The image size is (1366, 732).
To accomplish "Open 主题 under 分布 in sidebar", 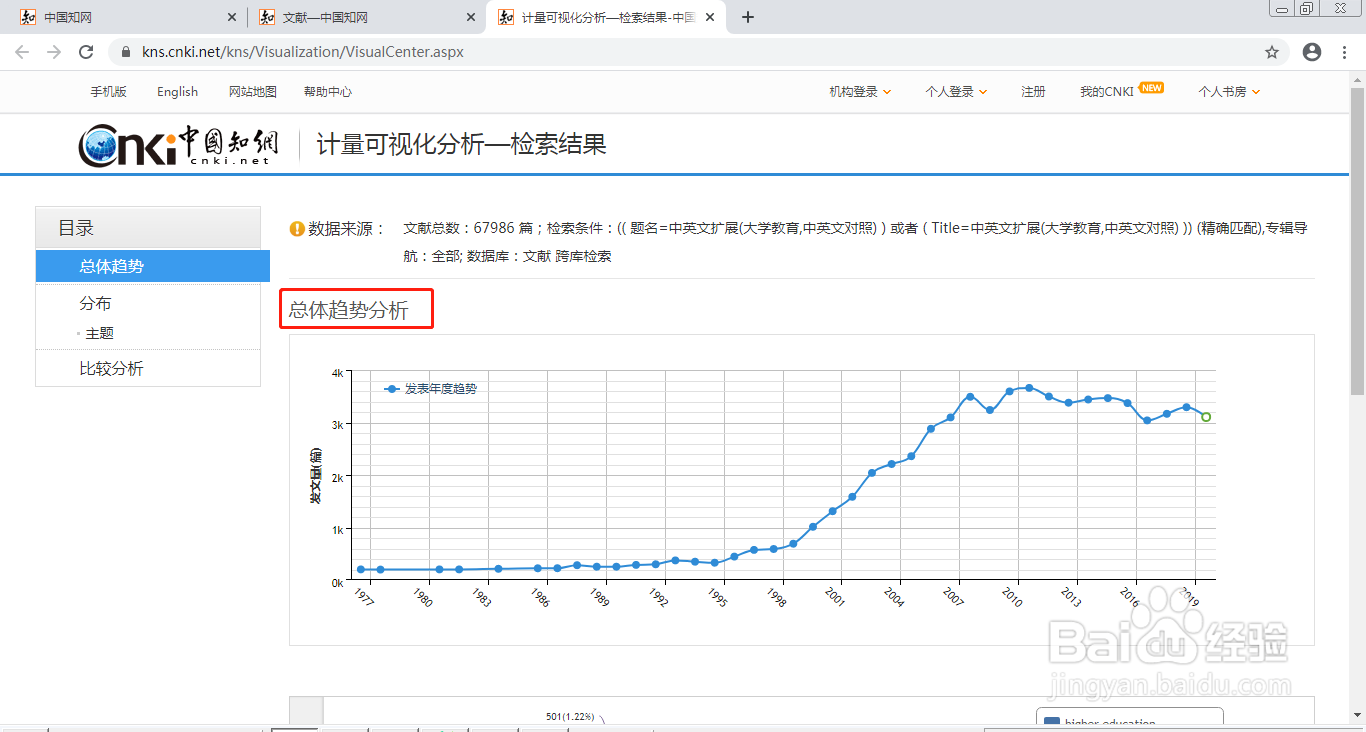I will (100, 333).
